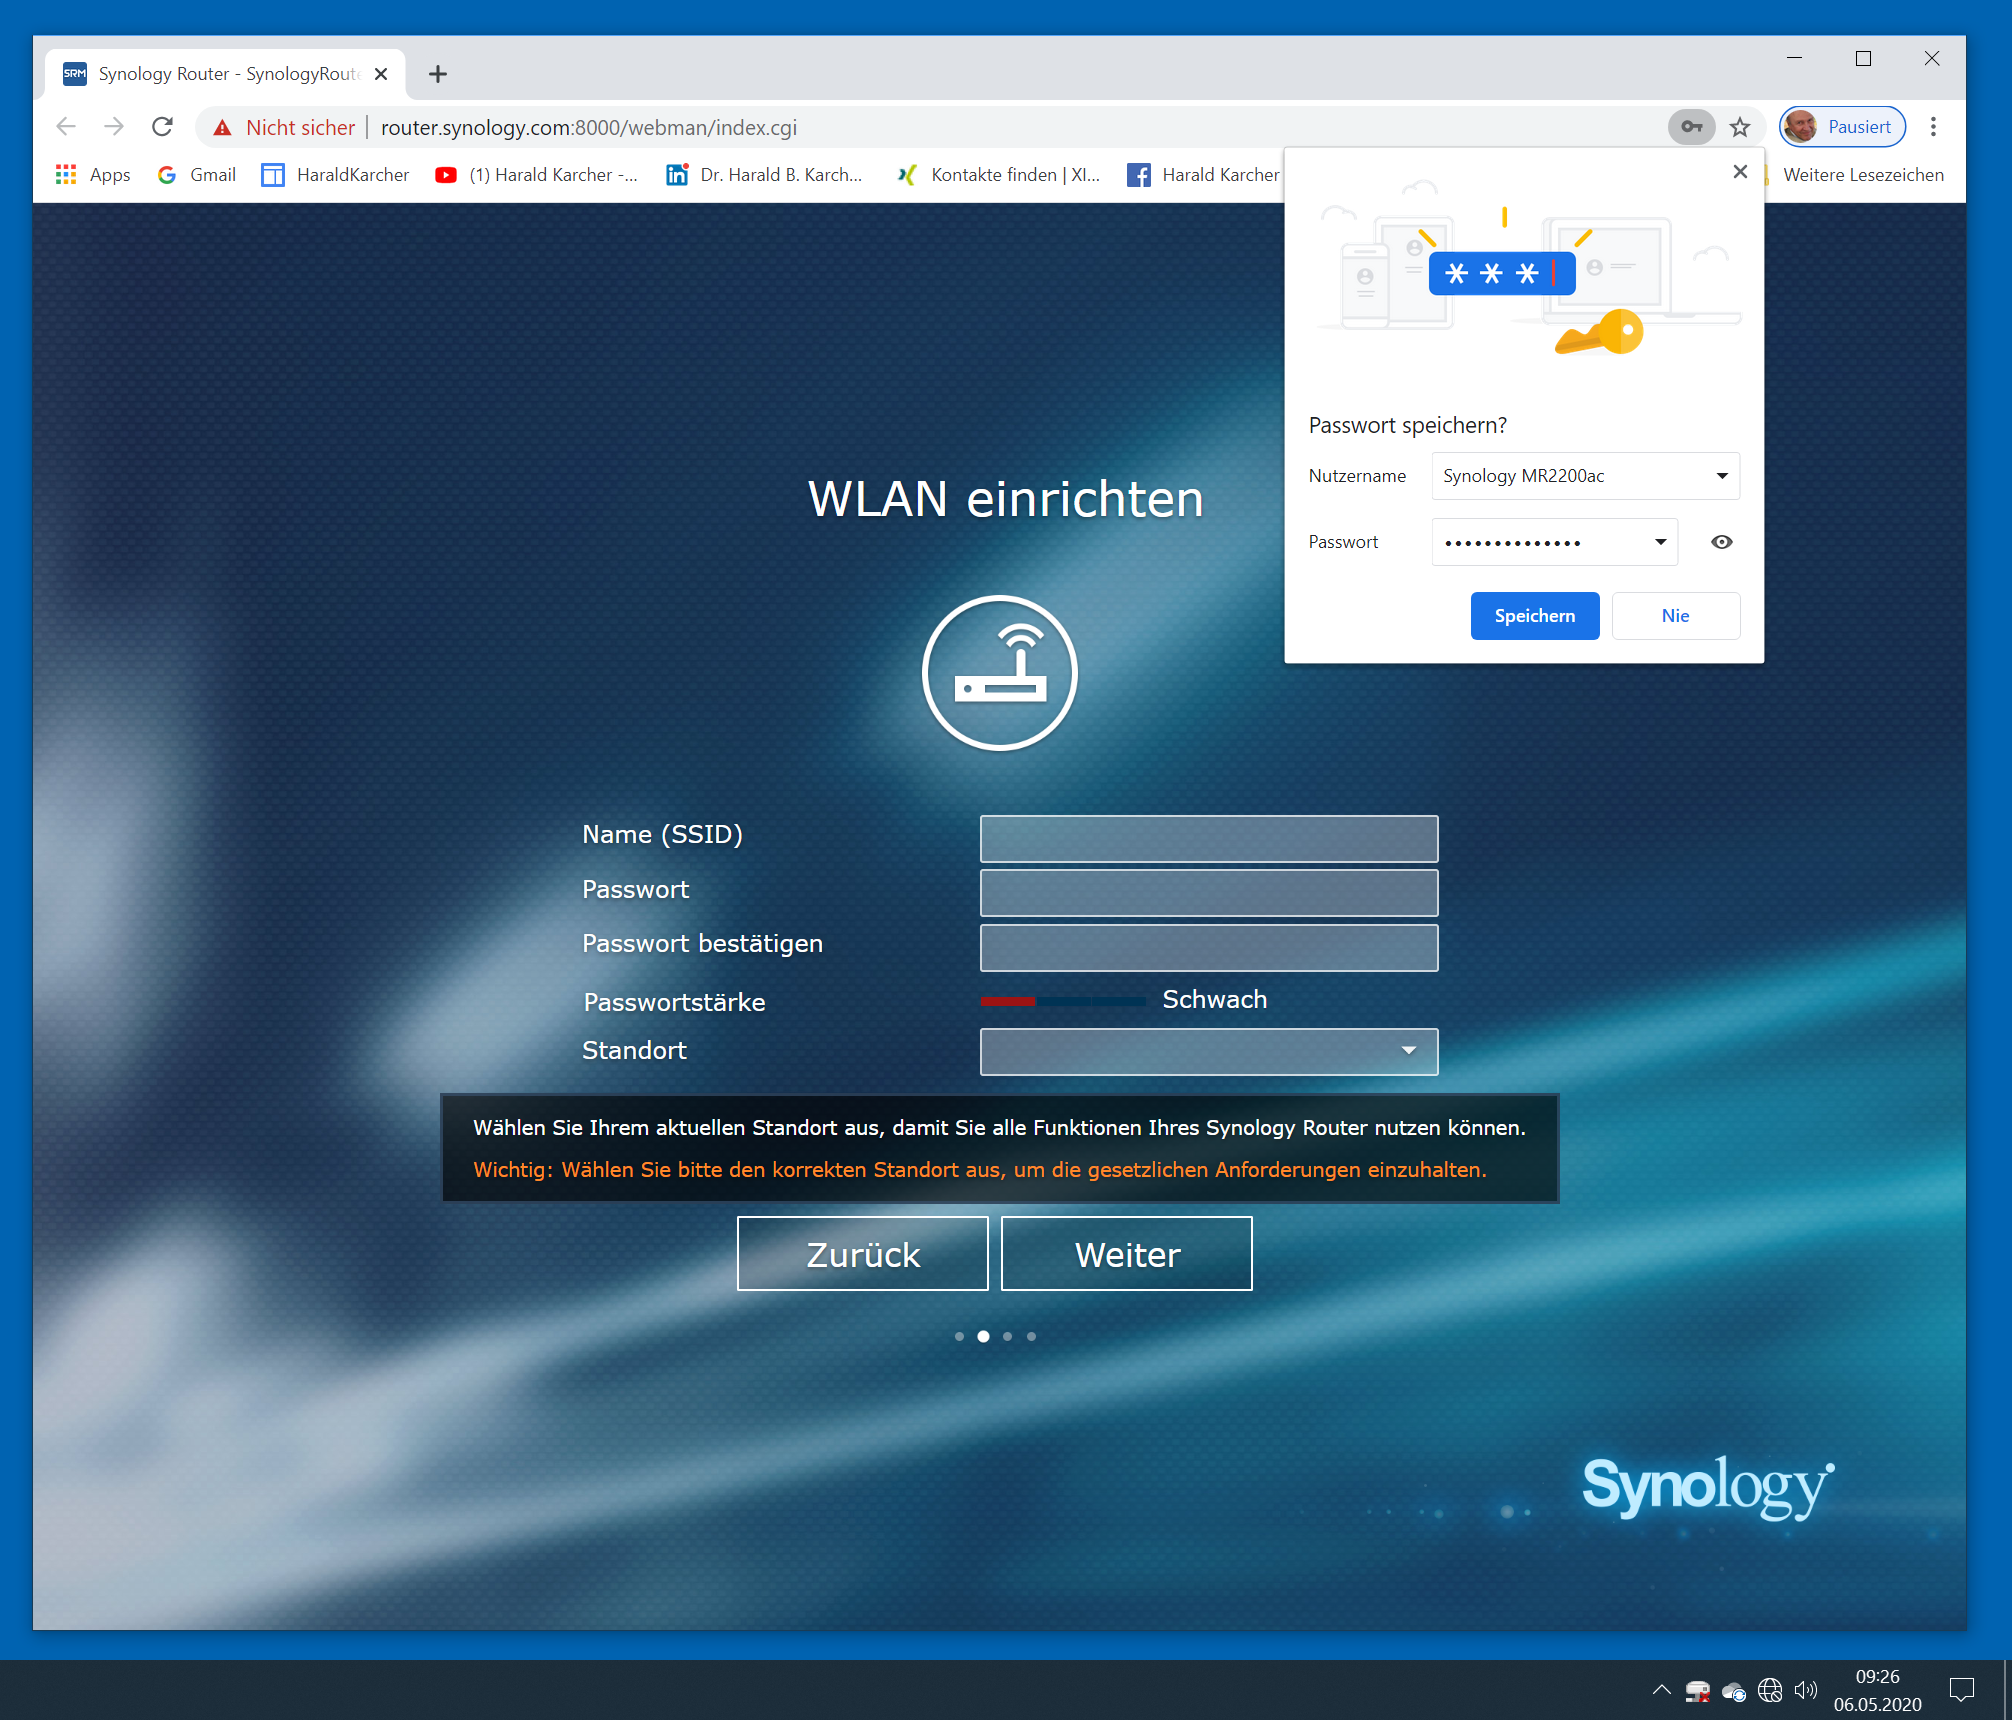
Task: Expand the Nutzername dropdown
Action: (x=1722, y=476)
